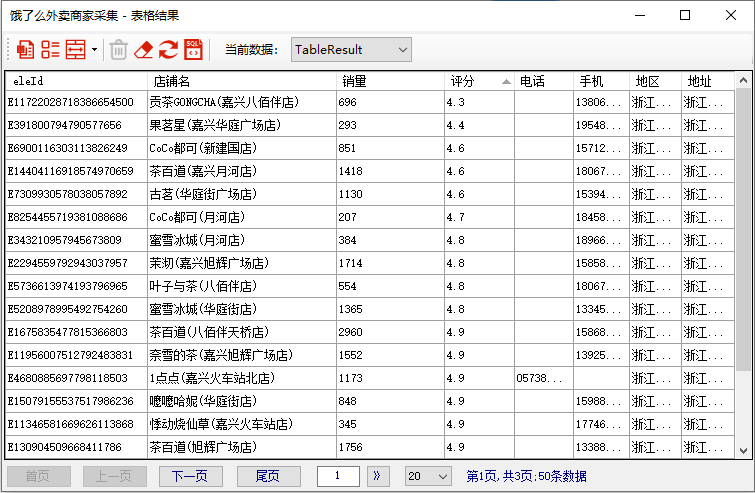This screenshot has width=755, height=493.
Task: Click the vertical scrollbar down arrow
Action: 744,451
